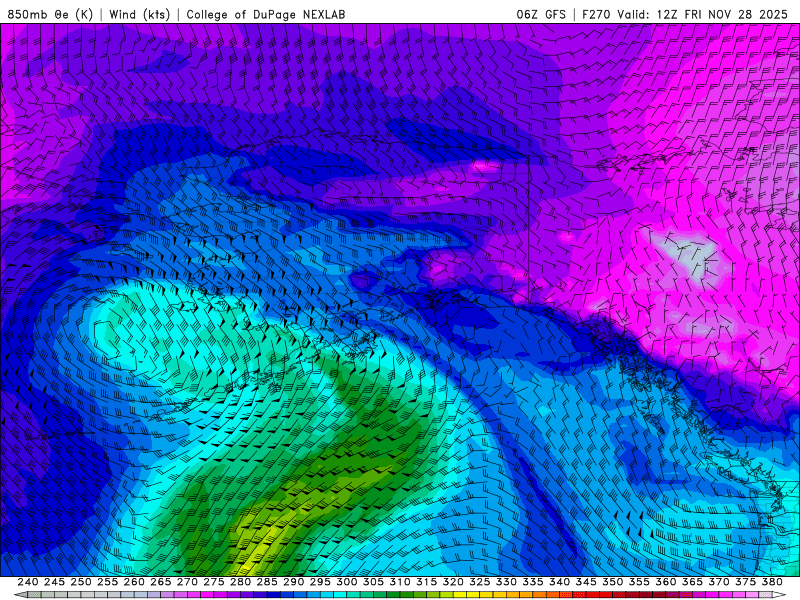Click the '850mb θe (K)' title text

point(50,14)
